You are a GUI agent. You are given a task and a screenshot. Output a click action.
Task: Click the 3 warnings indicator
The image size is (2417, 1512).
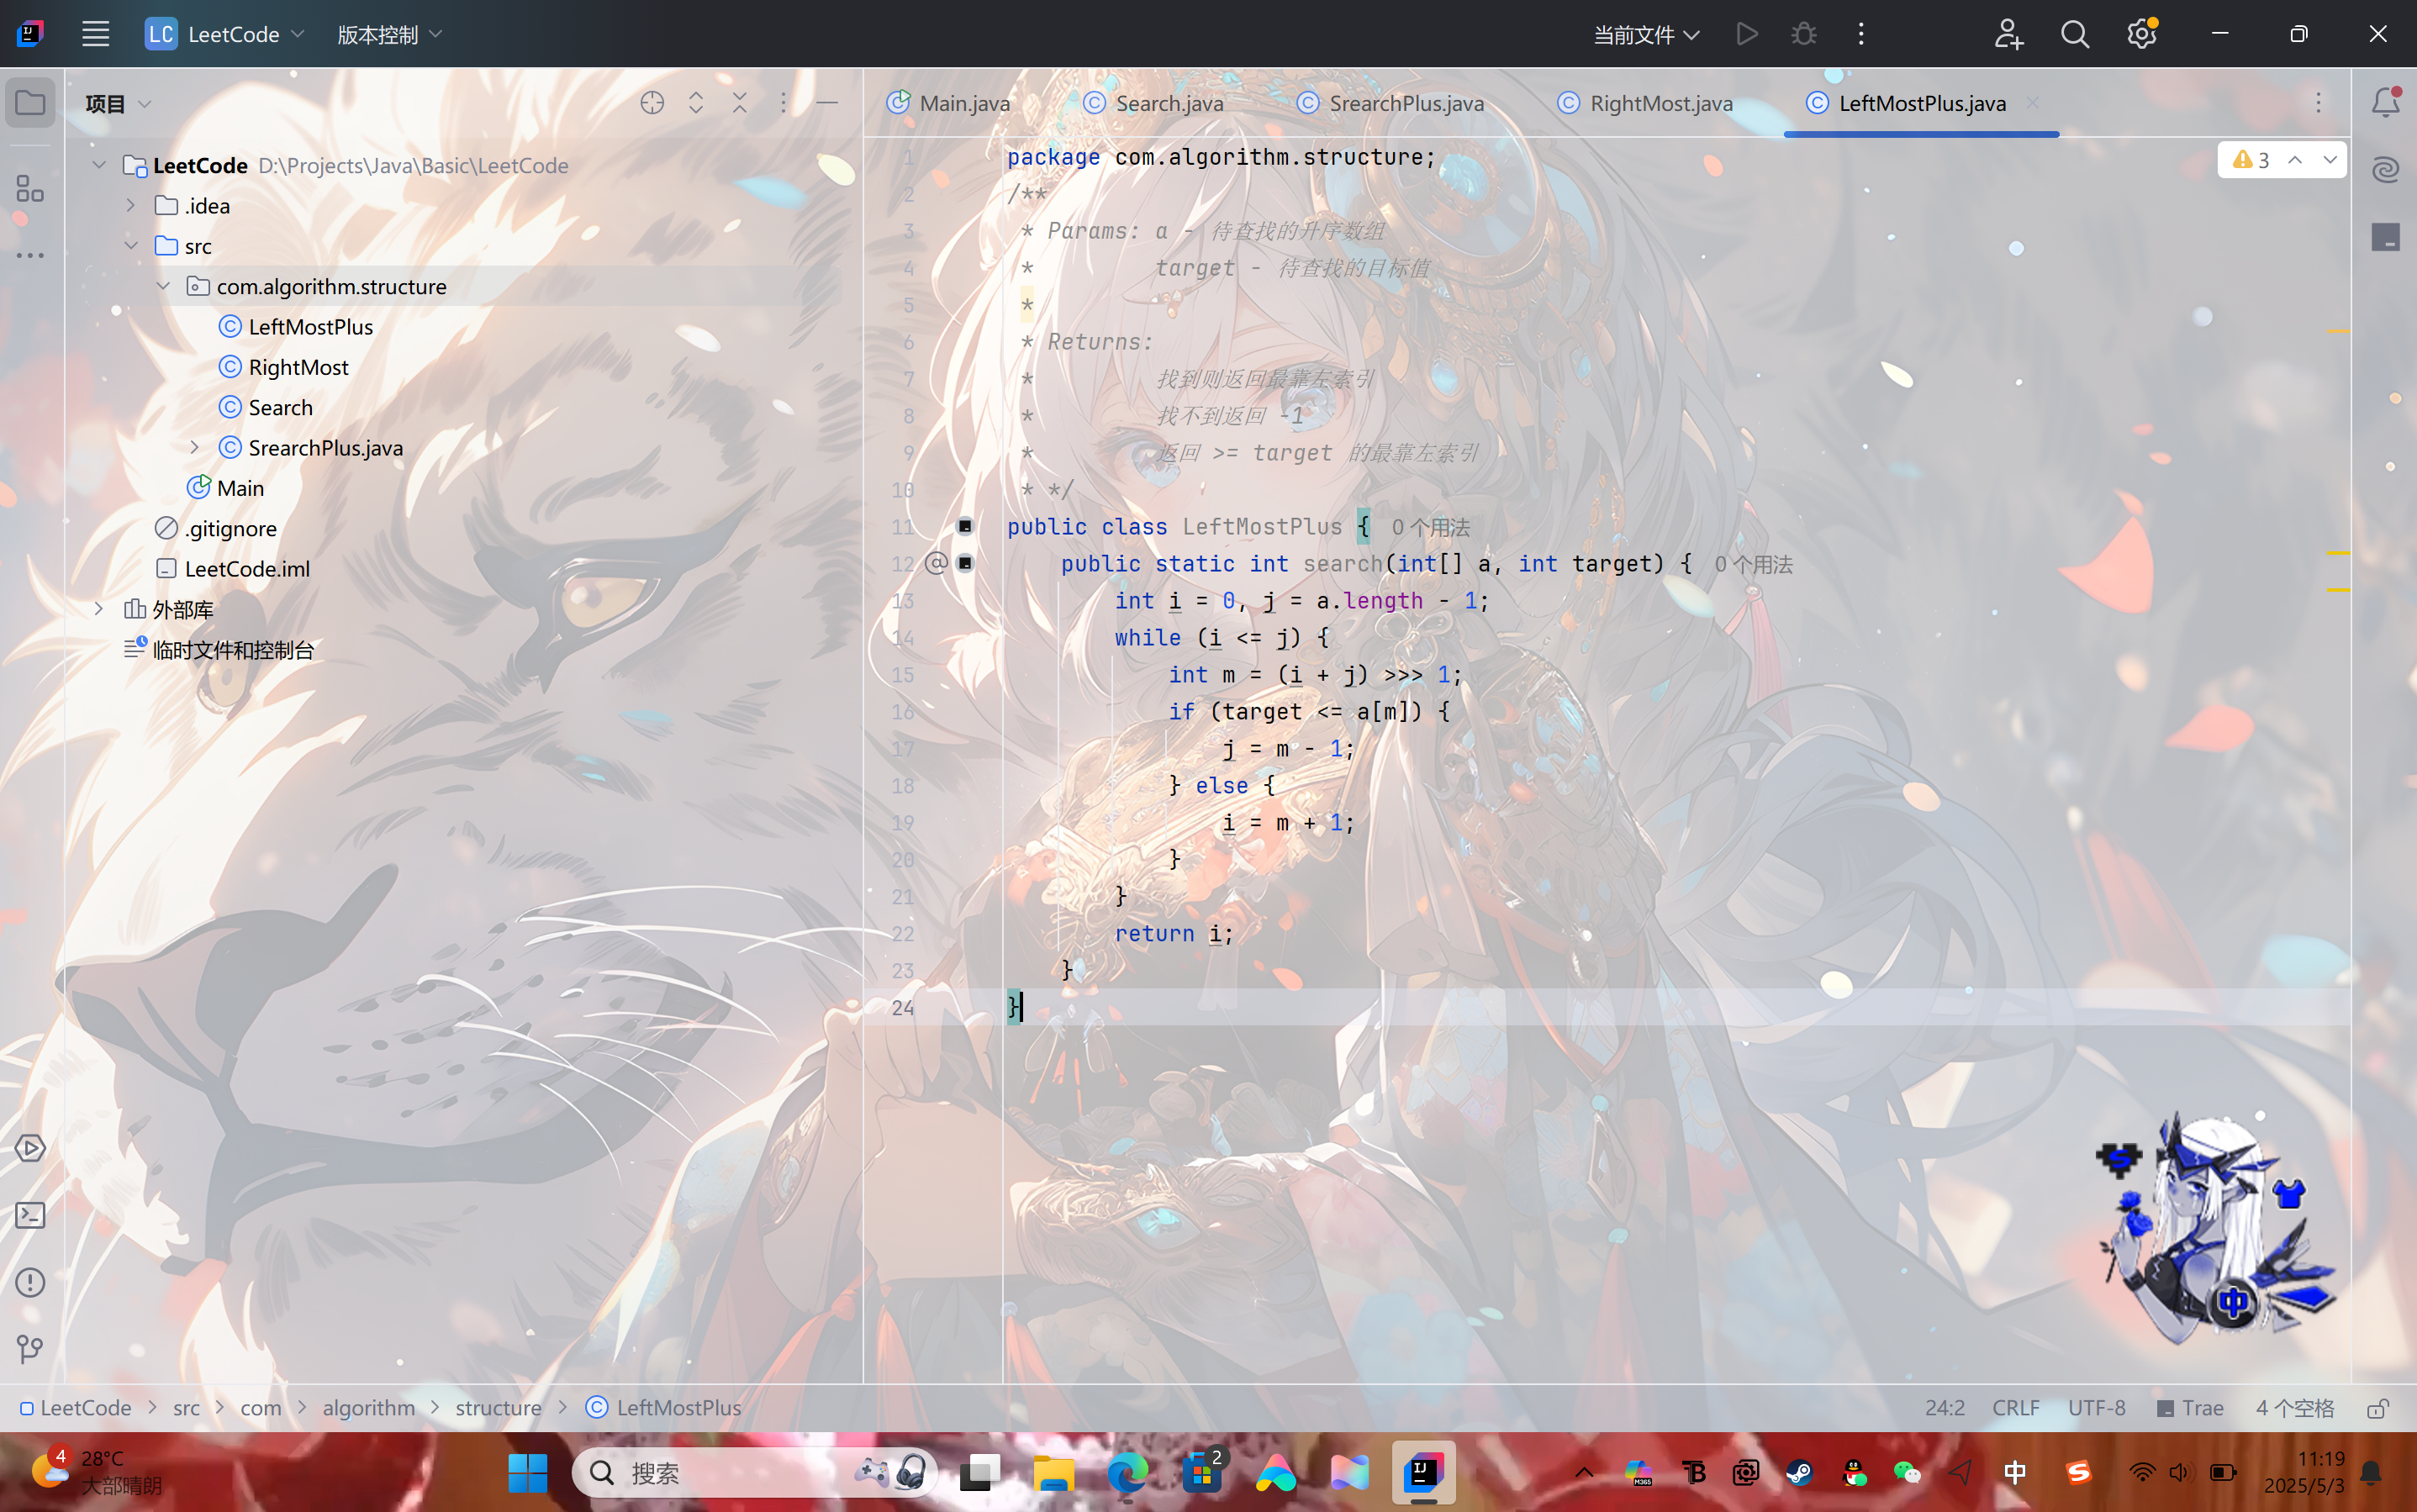click(x=2251, y=160)
